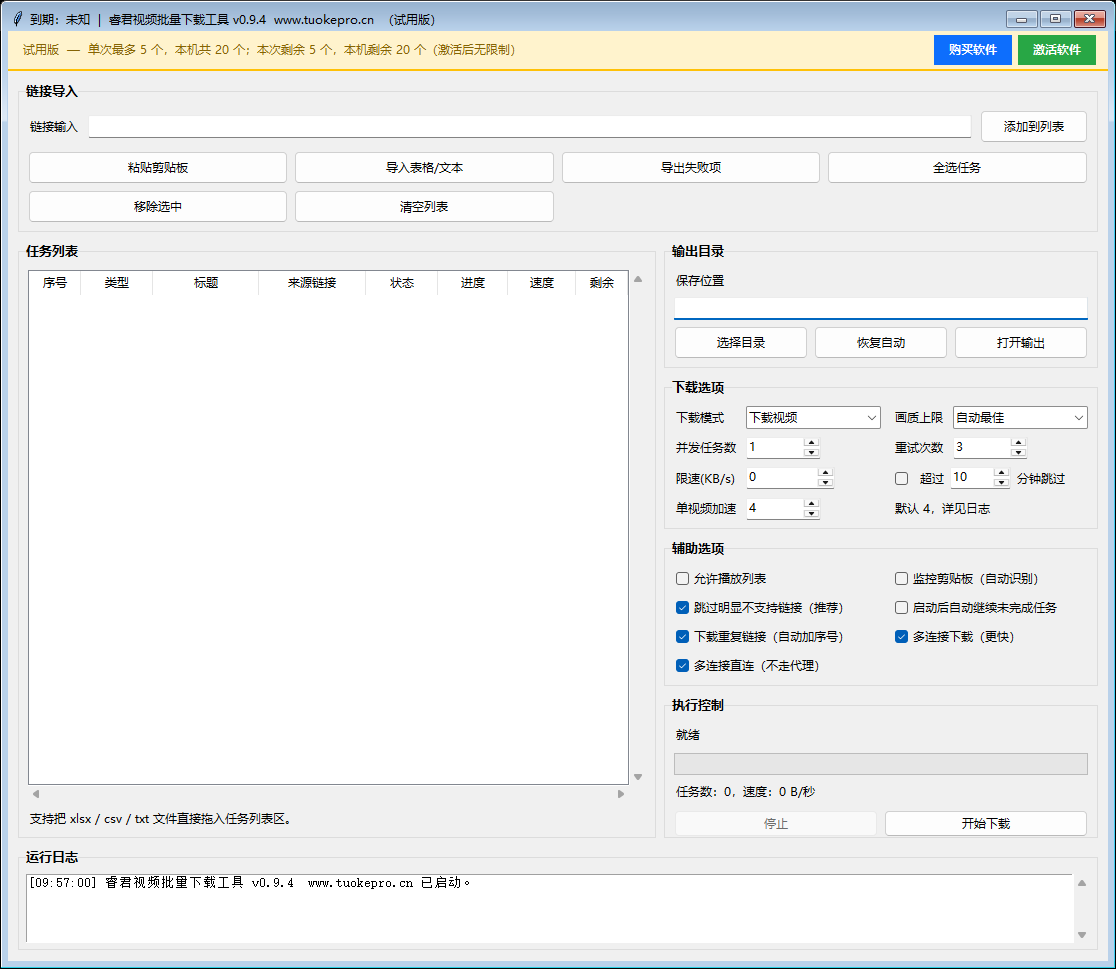The width and height of the screenshot is (1116, 969).
Task: Click the feather app icon in title bar
Action: point(18,19)
